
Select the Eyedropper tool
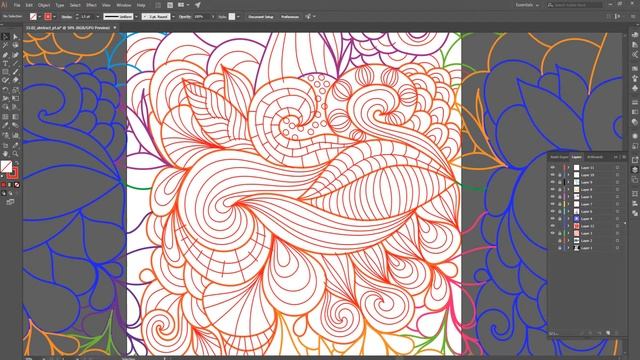click(x=5, y=125)
